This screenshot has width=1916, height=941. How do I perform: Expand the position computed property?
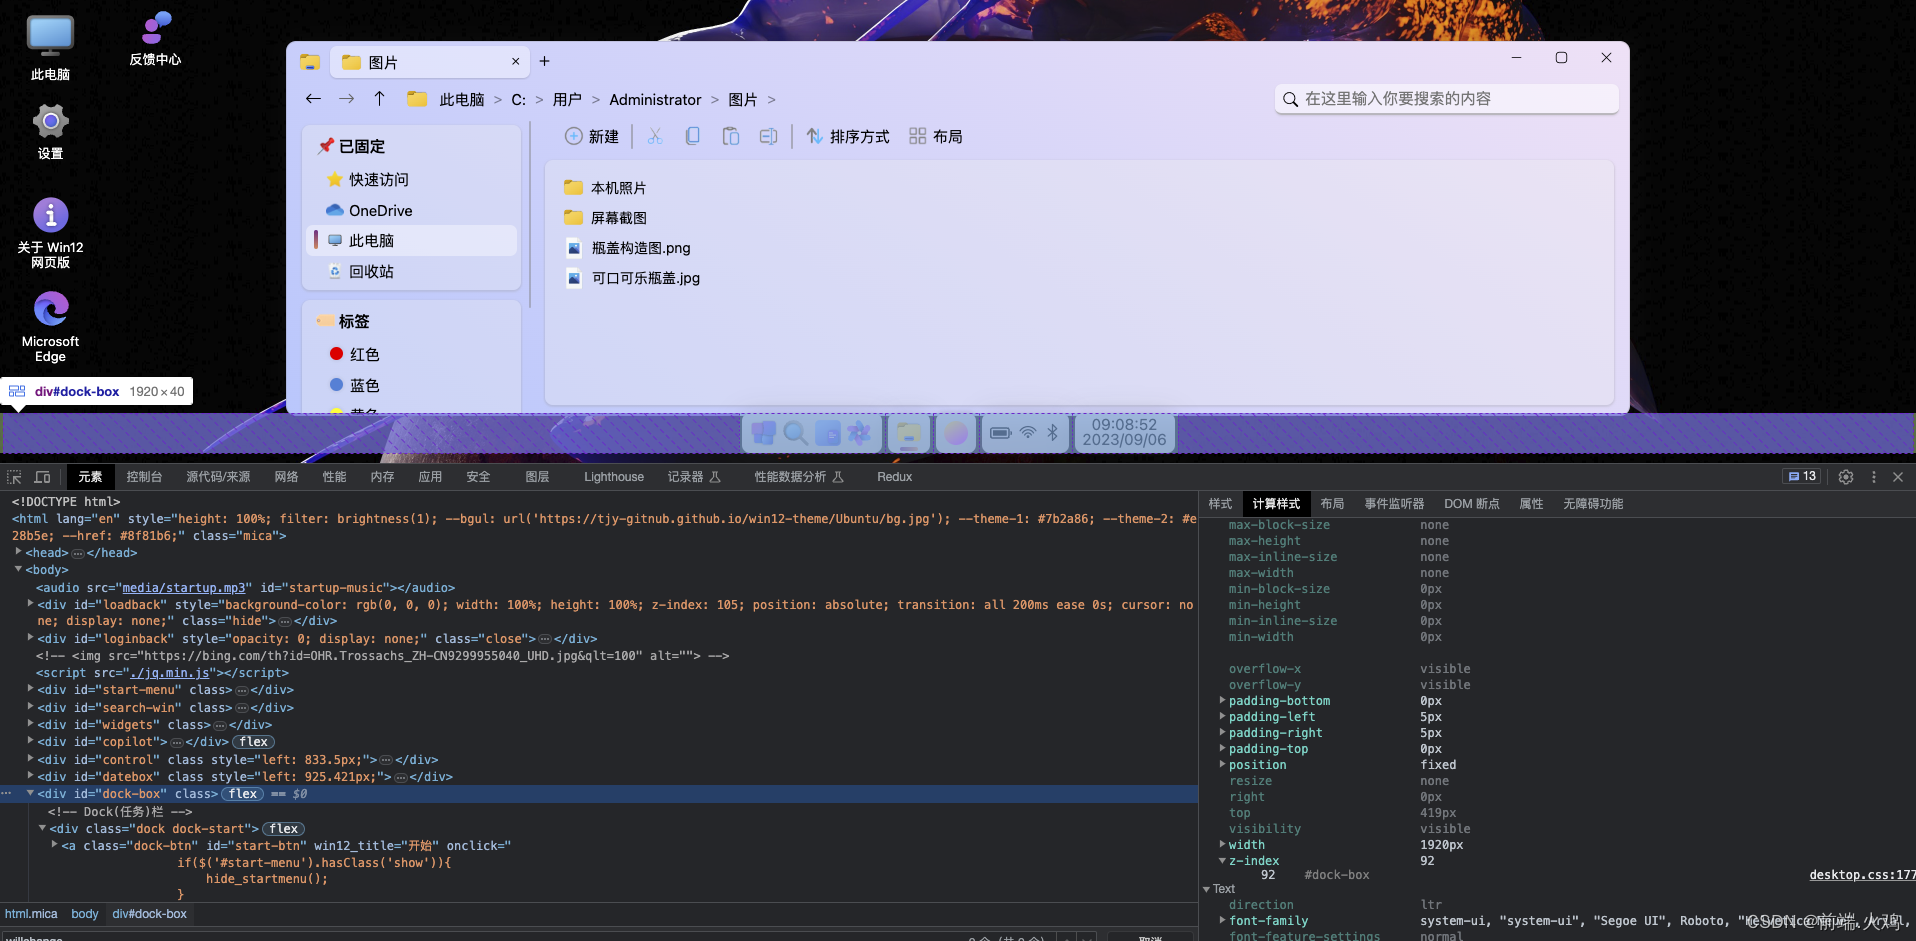tap(1222, 764)
